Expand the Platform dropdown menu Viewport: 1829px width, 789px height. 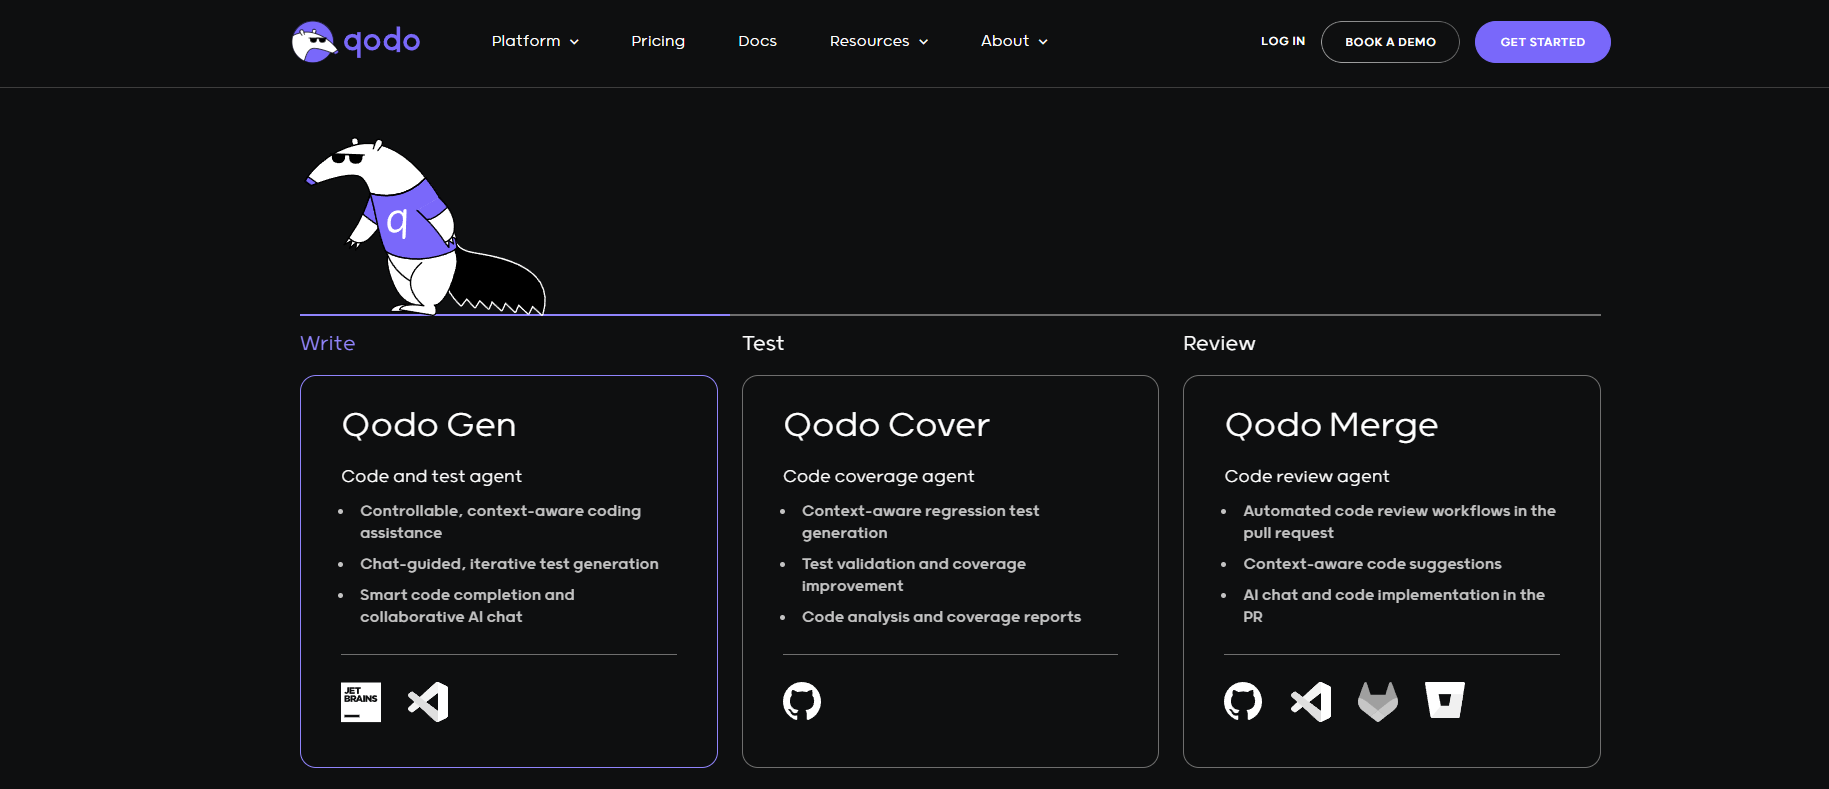[x=535, y=41]
